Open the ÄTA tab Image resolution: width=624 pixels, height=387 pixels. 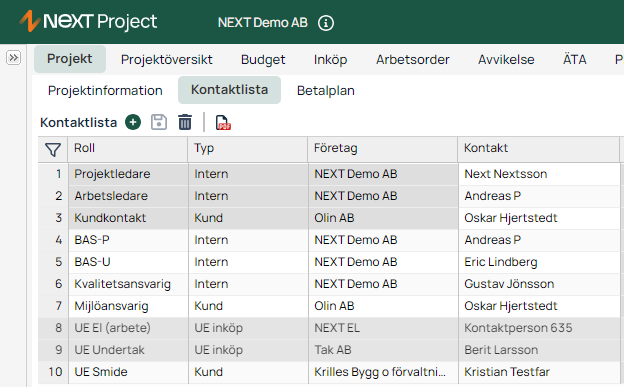tap(575, 59)
